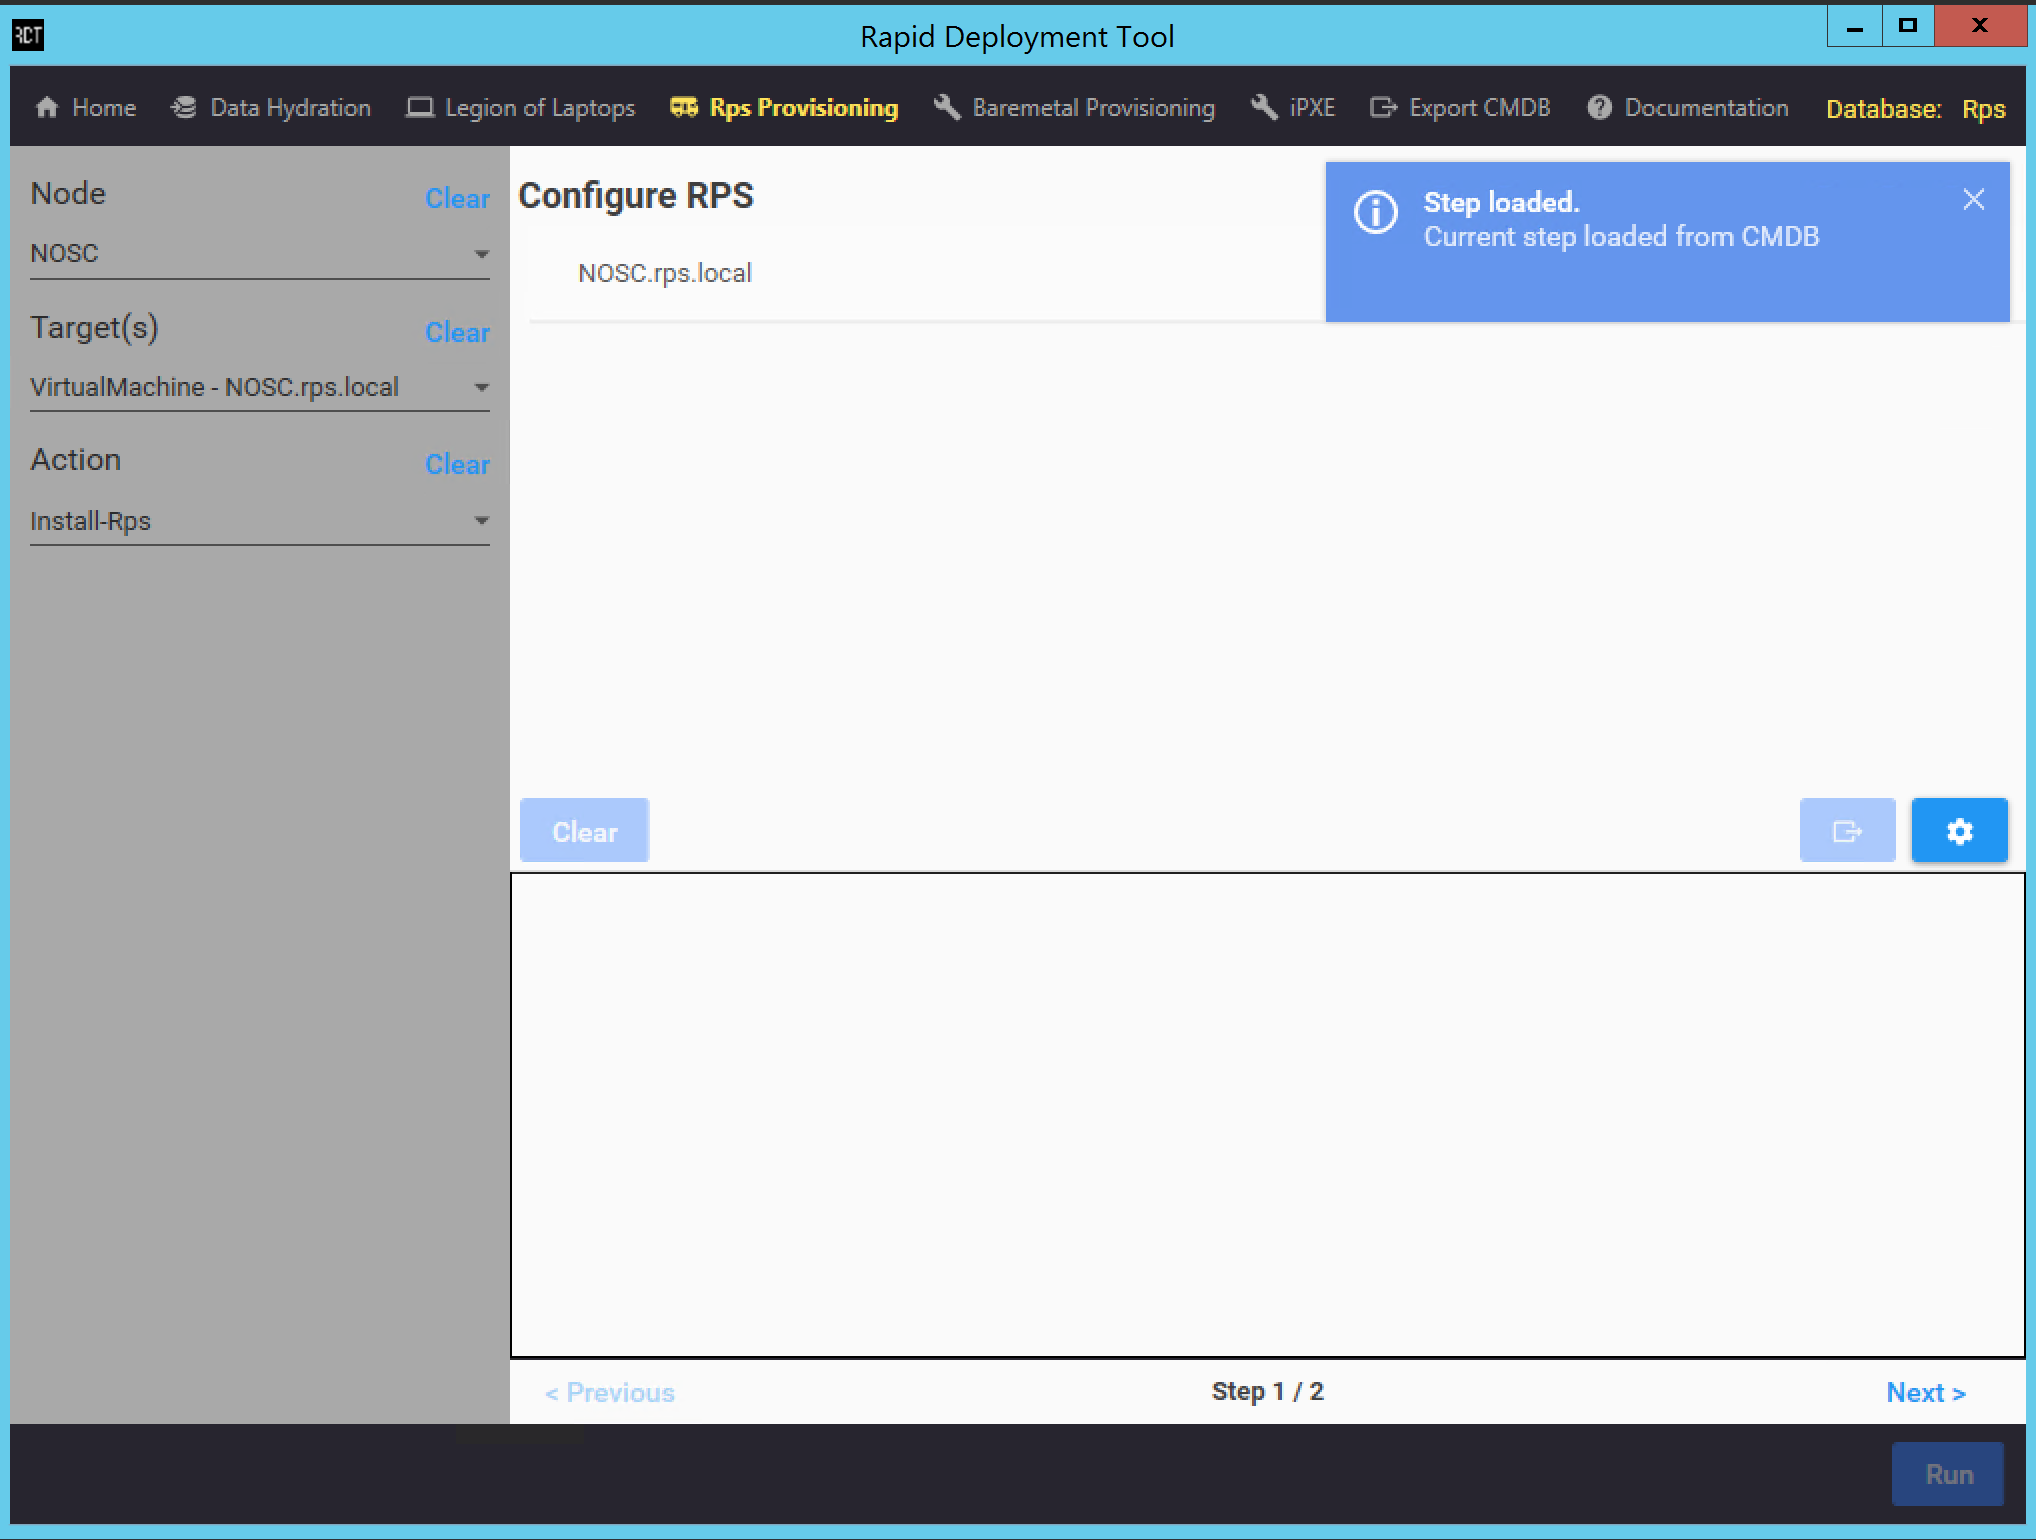Screen dimensions: 2036x1540
Task: Clear the Action selection
Action: [457, 464]
